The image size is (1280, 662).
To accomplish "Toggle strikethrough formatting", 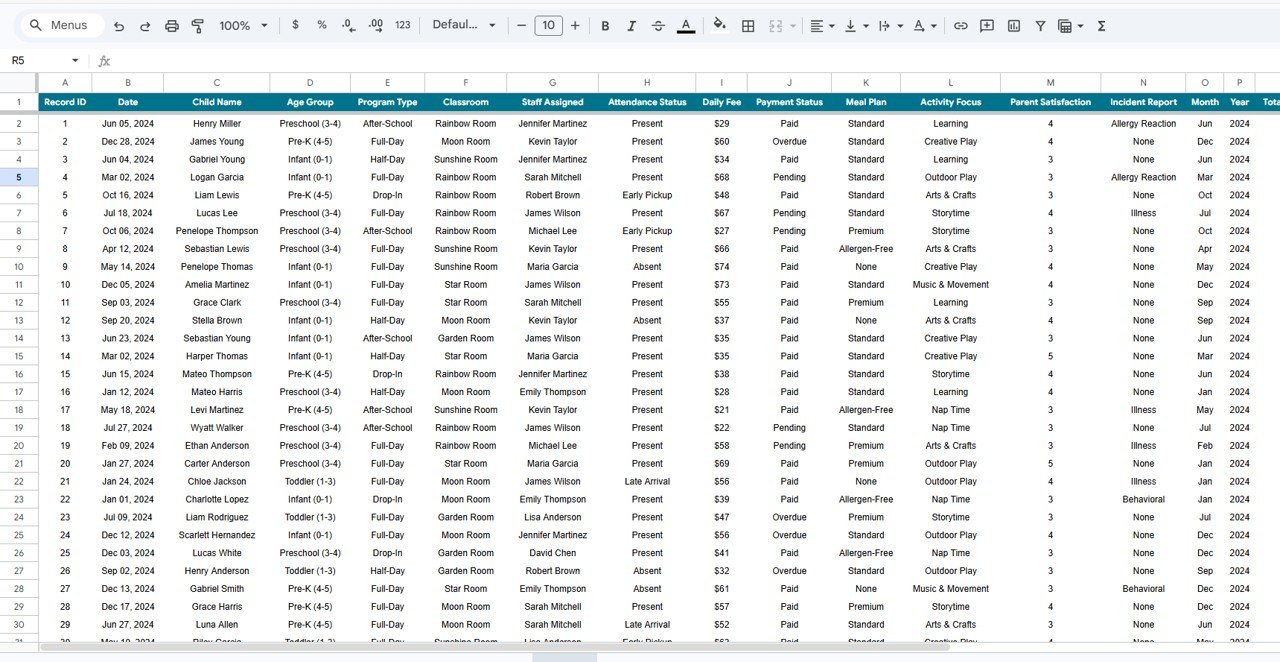I will point(658,25).
